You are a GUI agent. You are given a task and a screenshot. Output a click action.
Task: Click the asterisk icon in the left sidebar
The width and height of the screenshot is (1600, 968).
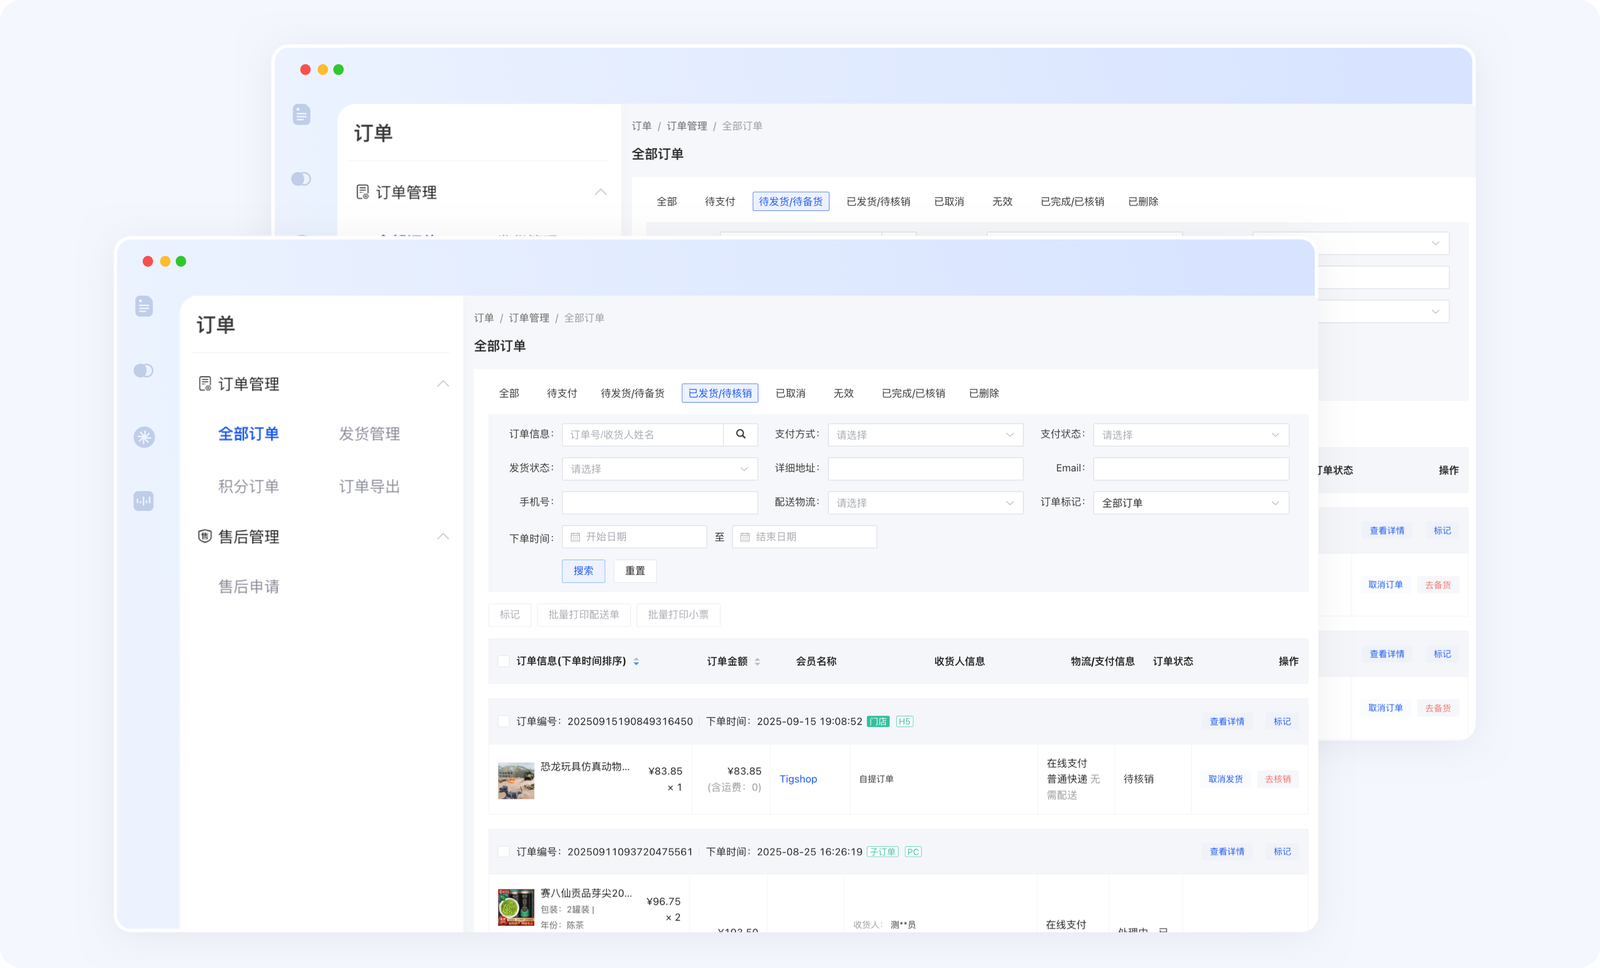tap(144, 436)
